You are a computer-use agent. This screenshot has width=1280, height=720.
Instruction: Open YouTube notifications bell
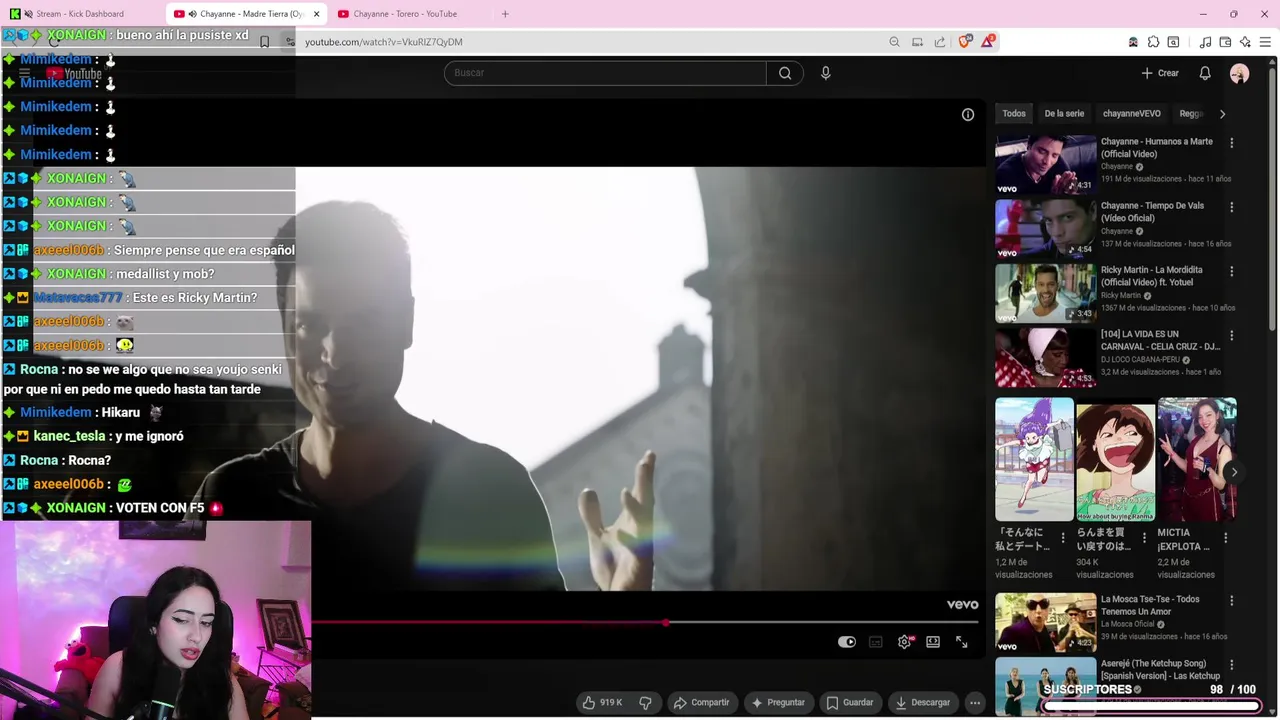[x=1205, y=73]
